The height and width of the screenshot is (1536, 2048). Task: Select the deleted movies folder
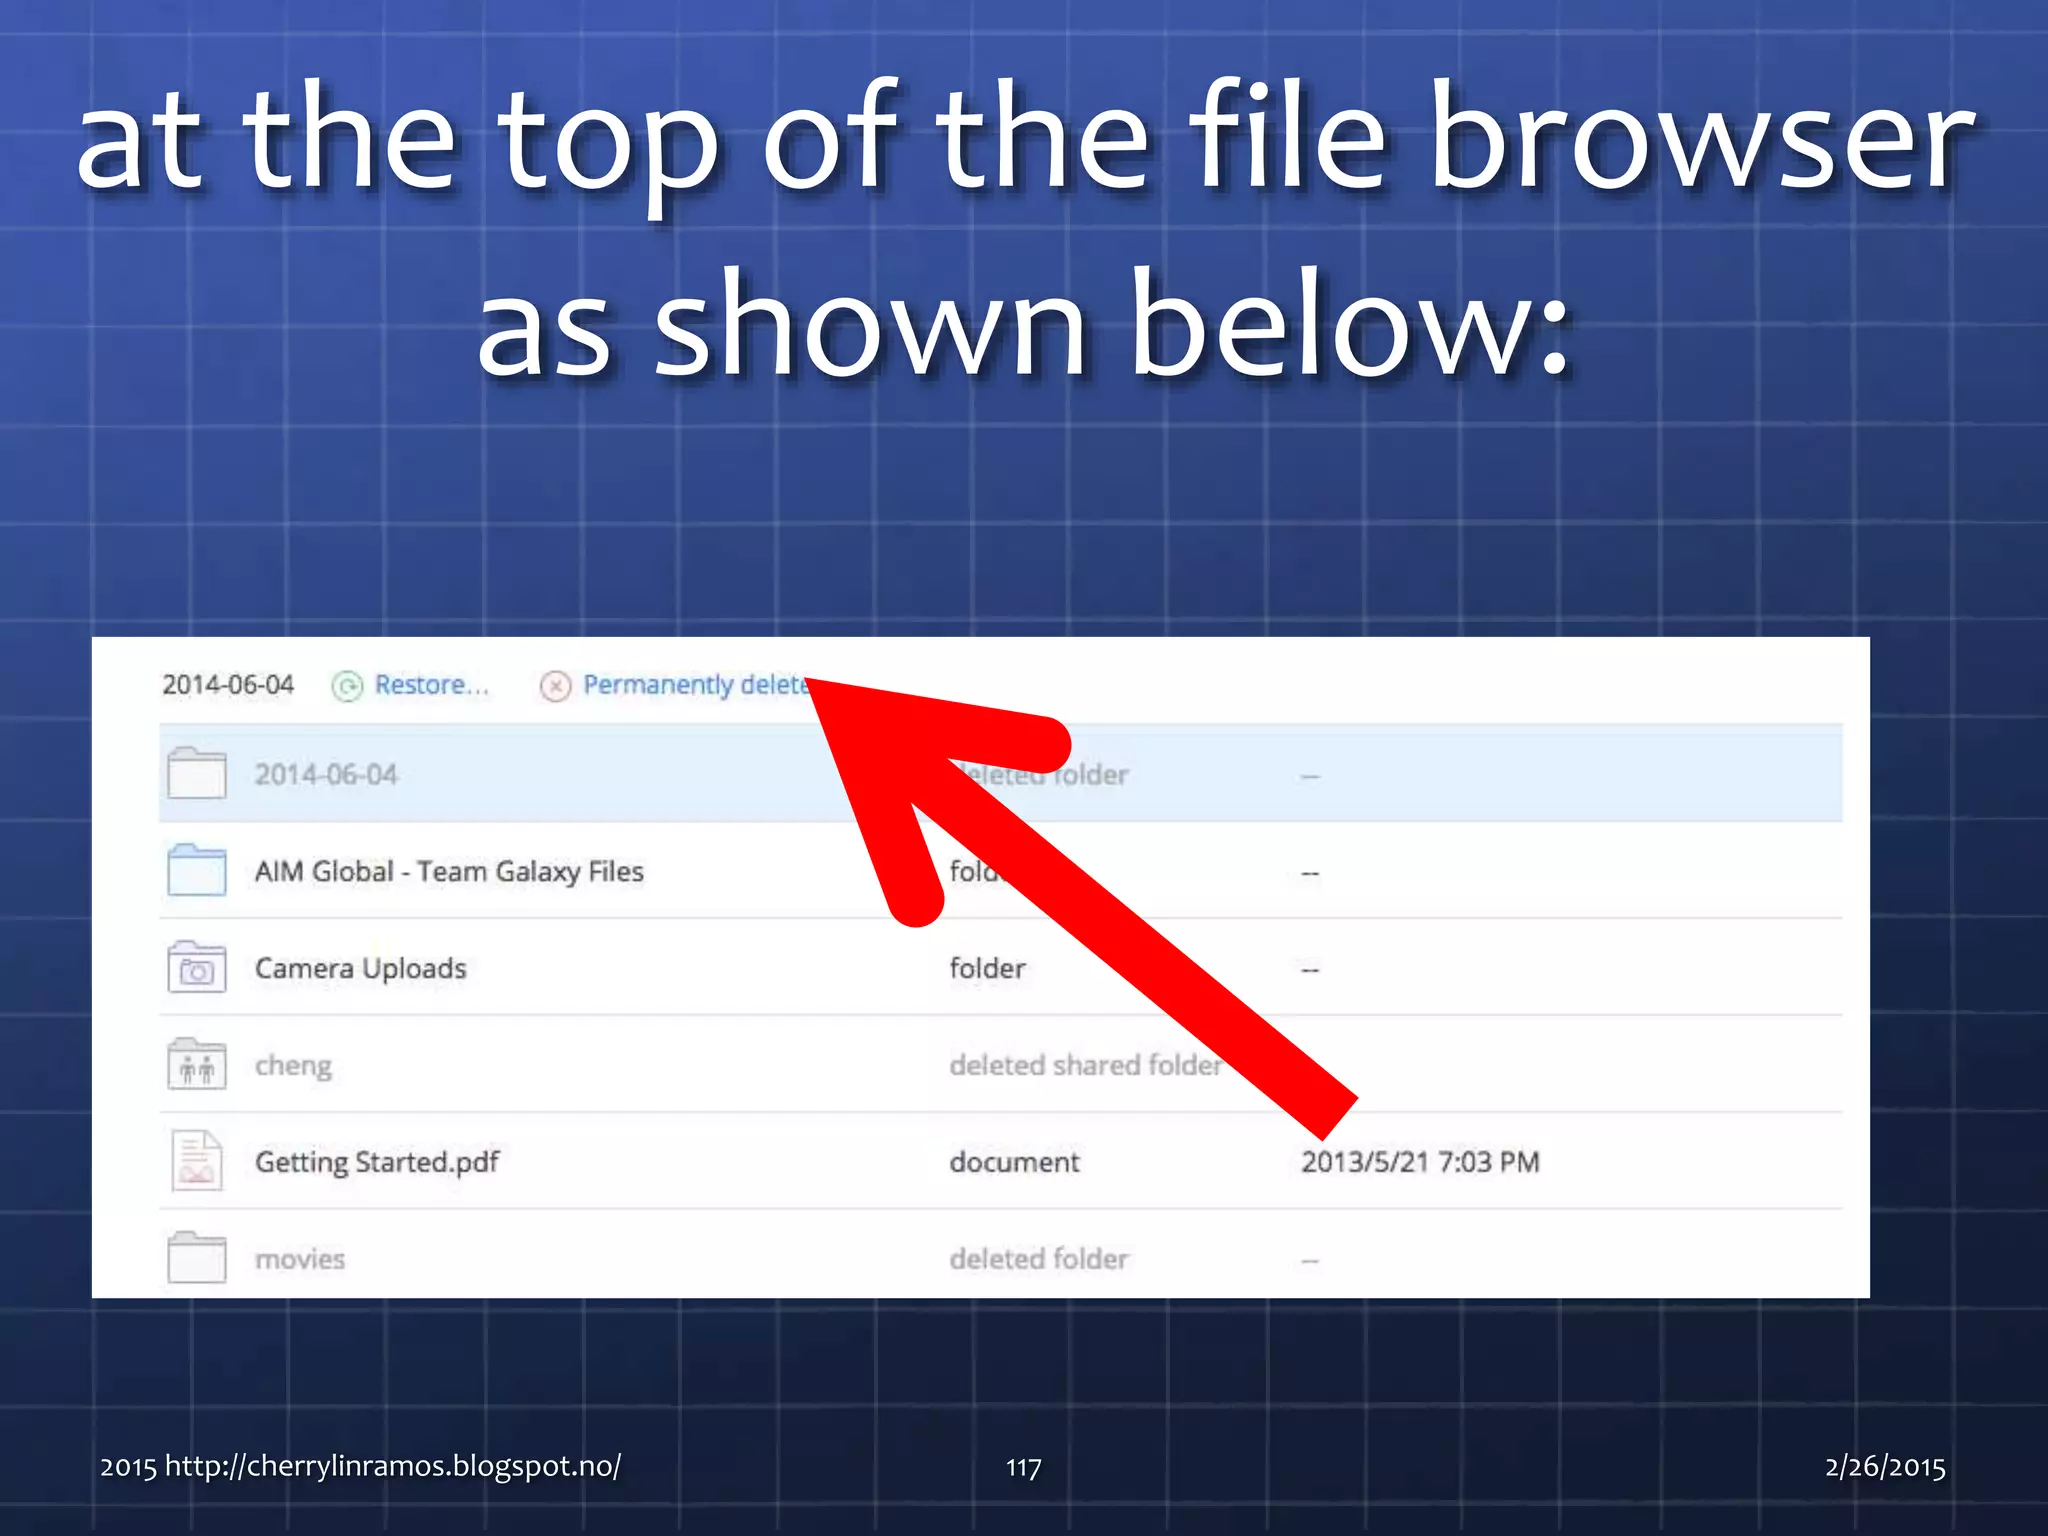tap(300, 1259)
